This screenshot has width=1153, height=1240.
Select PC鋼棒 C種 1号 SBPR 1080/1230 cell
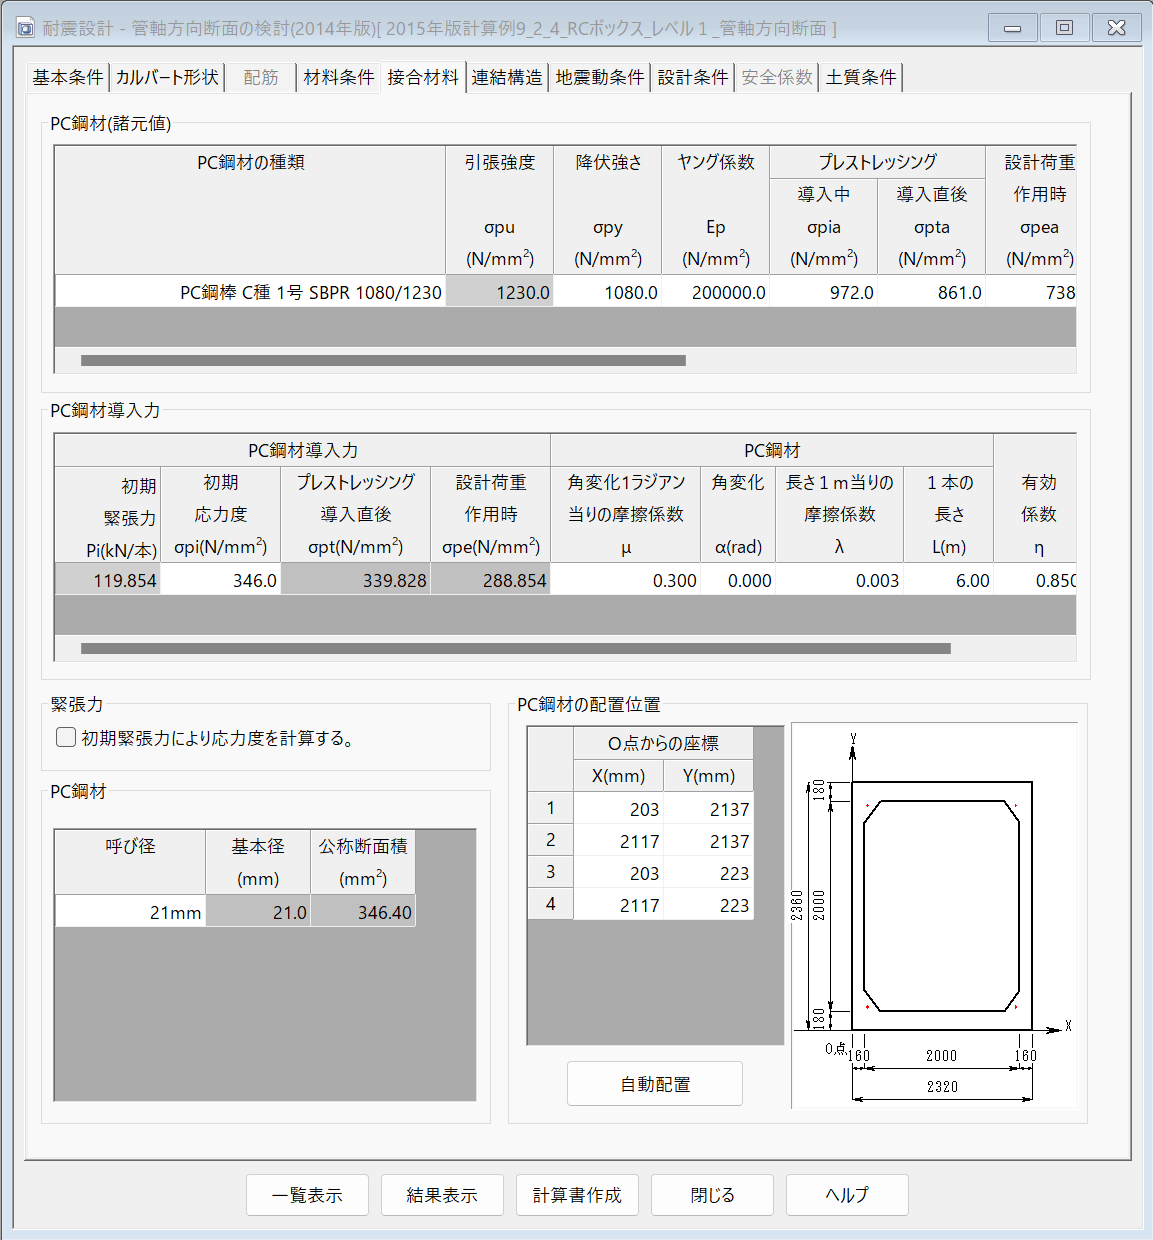click(250, 292)
